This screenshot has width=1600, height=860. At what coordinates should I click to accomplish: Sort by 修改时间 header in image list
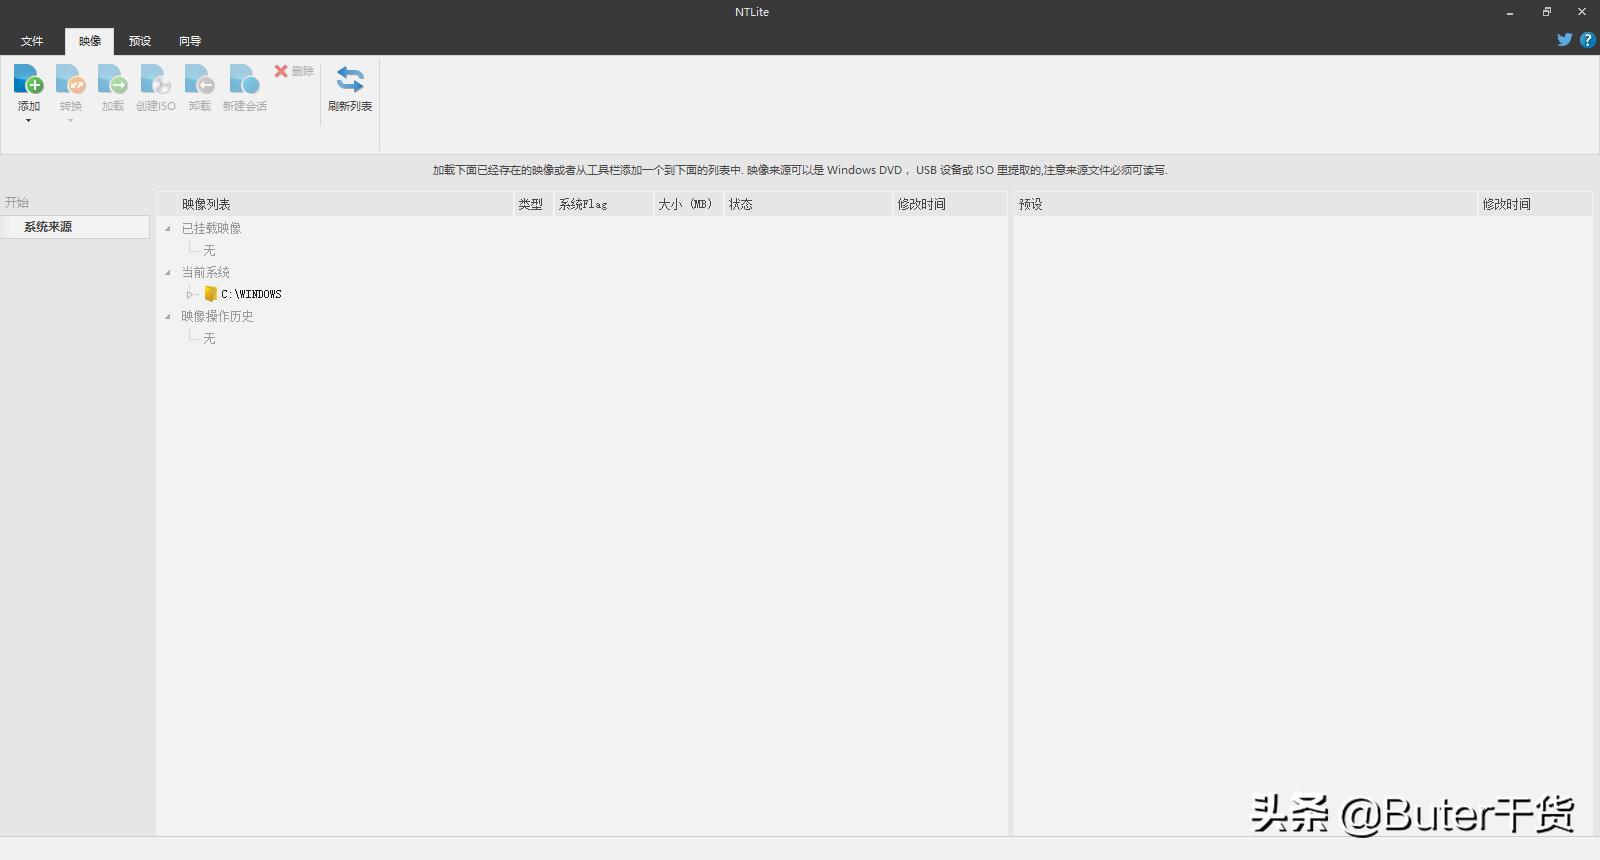click(x=950, y=204)
